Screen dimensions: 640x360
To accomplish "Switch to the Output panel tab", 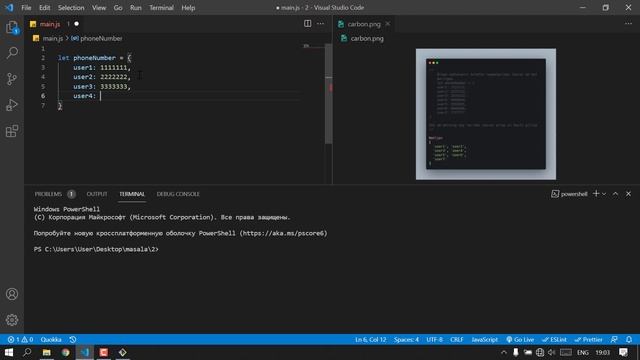I will 97,194.
